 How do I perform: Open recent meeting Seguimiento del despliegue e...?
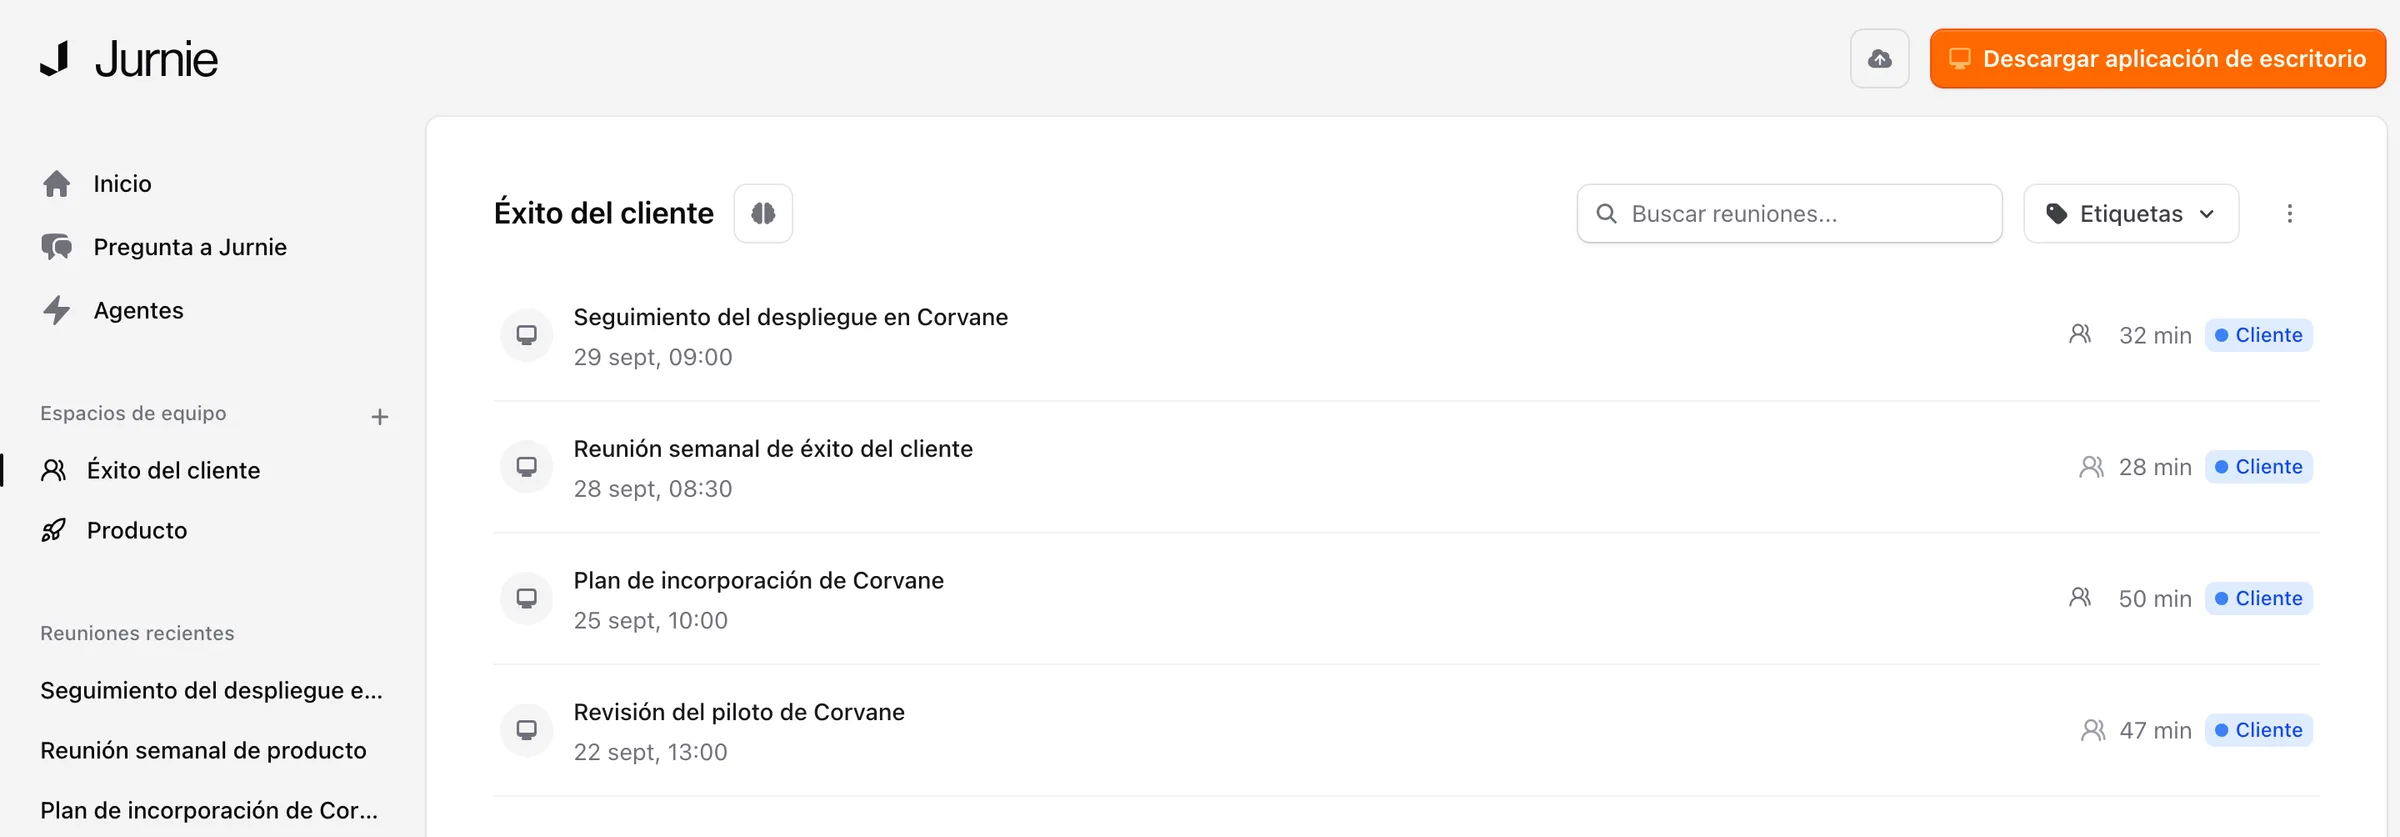coord(211,690)
